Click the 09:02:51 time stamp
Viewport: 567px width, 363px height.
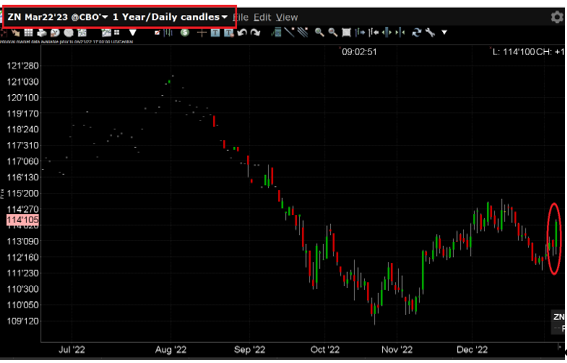tap(359, 52)
